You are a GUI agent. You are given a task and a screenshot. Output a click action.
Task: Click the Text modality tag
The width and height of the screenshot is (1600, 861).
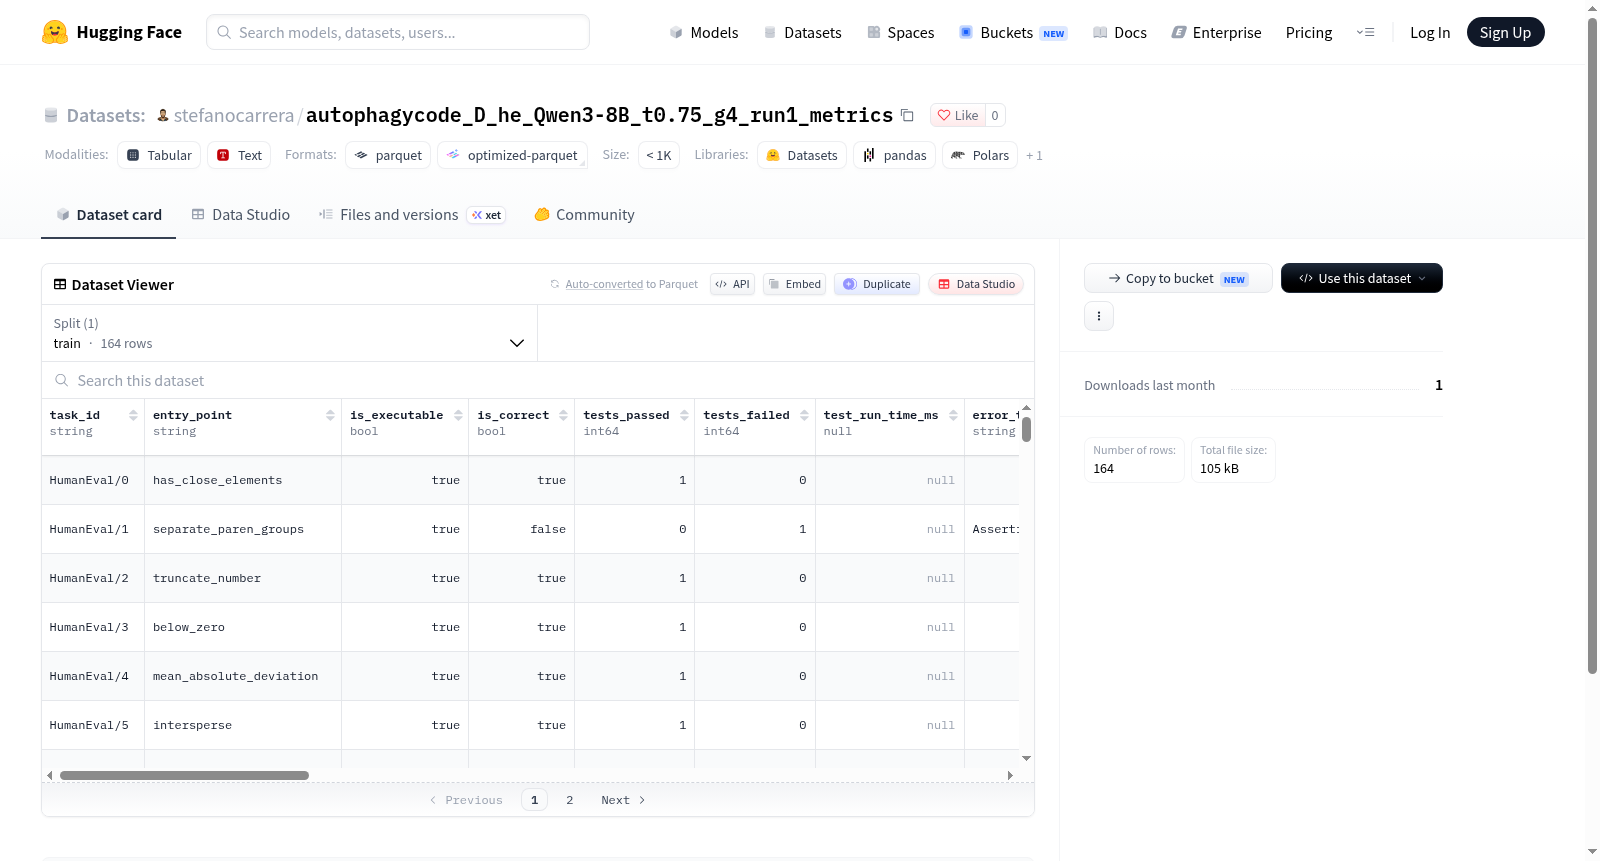[239, 155]
